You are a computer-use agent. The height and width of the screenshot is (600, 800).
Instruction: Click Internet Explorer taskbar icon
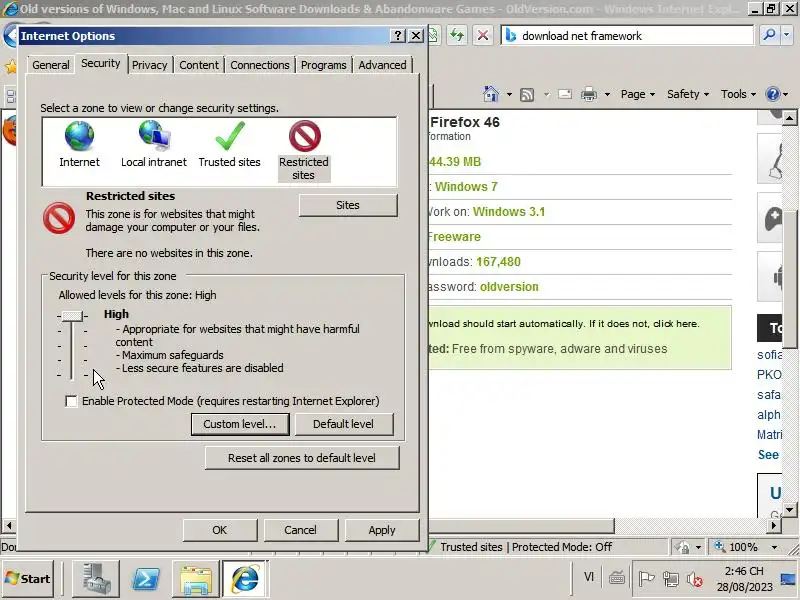(245, 579)
